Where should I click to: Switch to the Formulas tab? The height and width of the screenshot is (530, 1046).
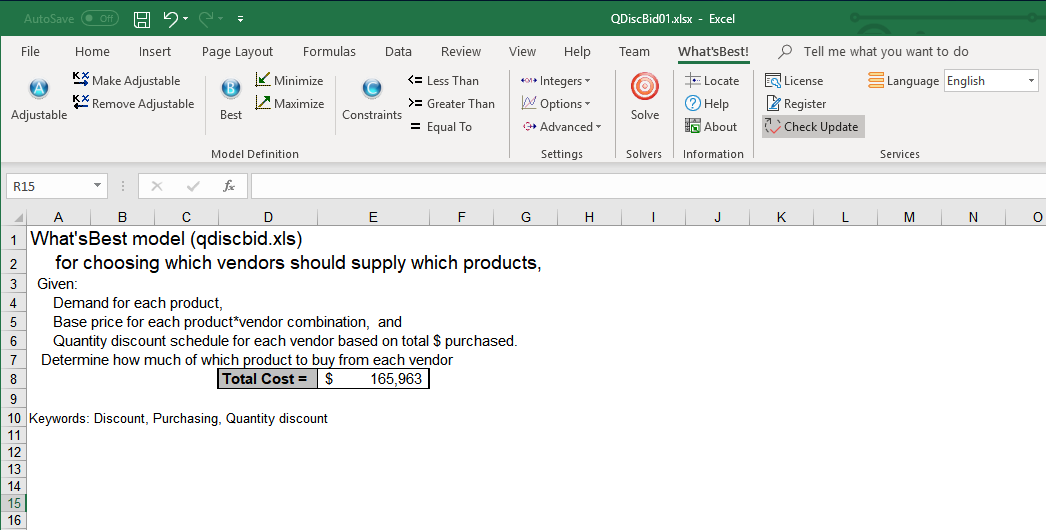329,51
